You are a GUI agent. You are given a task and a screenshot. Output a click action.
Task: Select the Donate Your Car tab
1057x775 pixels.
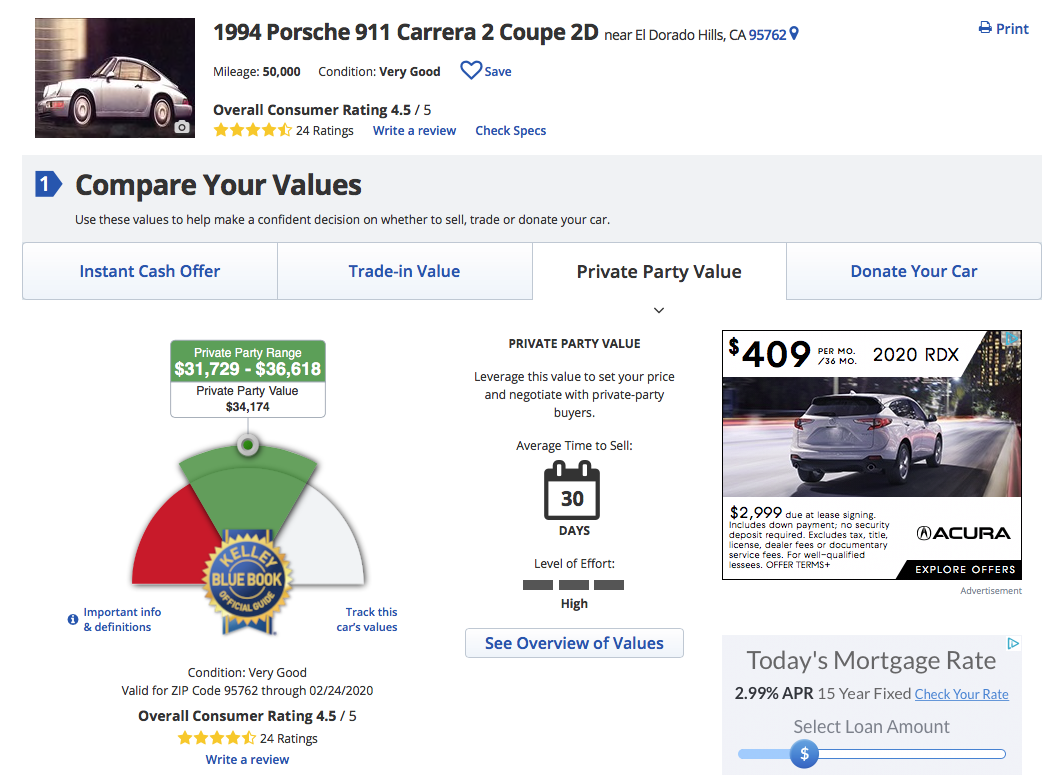tap(913, 271)
